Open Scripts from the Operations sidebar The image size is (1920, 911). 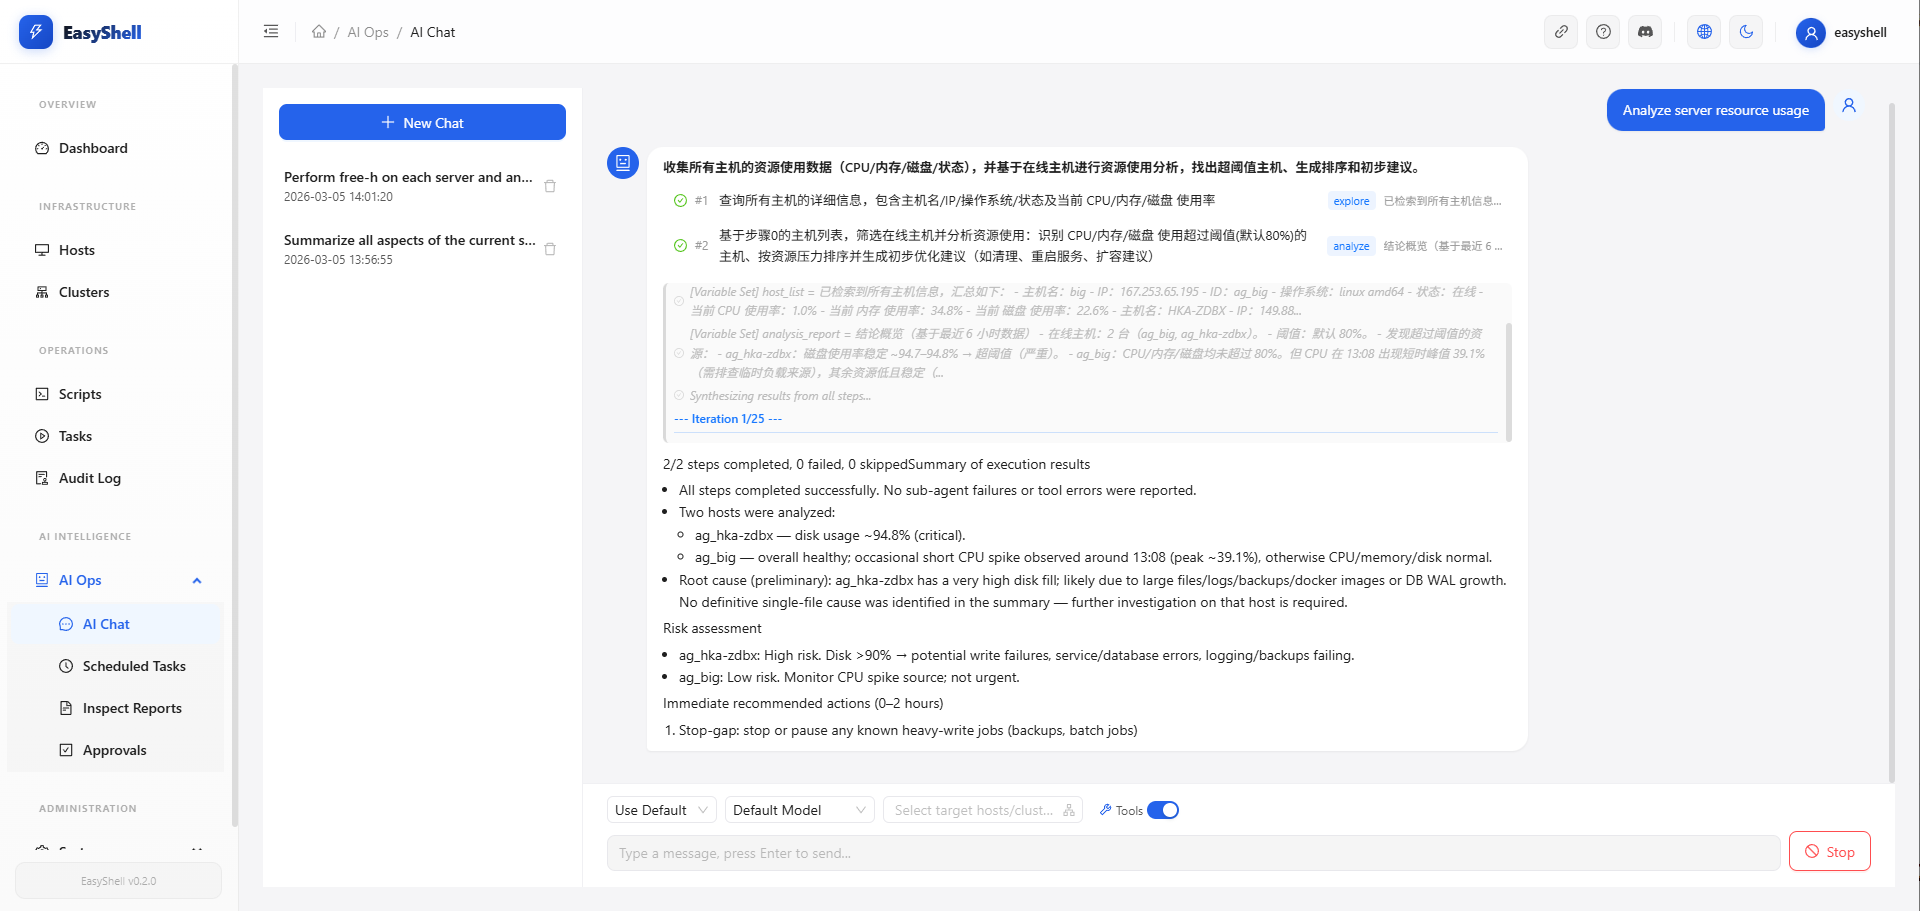pyautogui.click(x=79, y=393)
